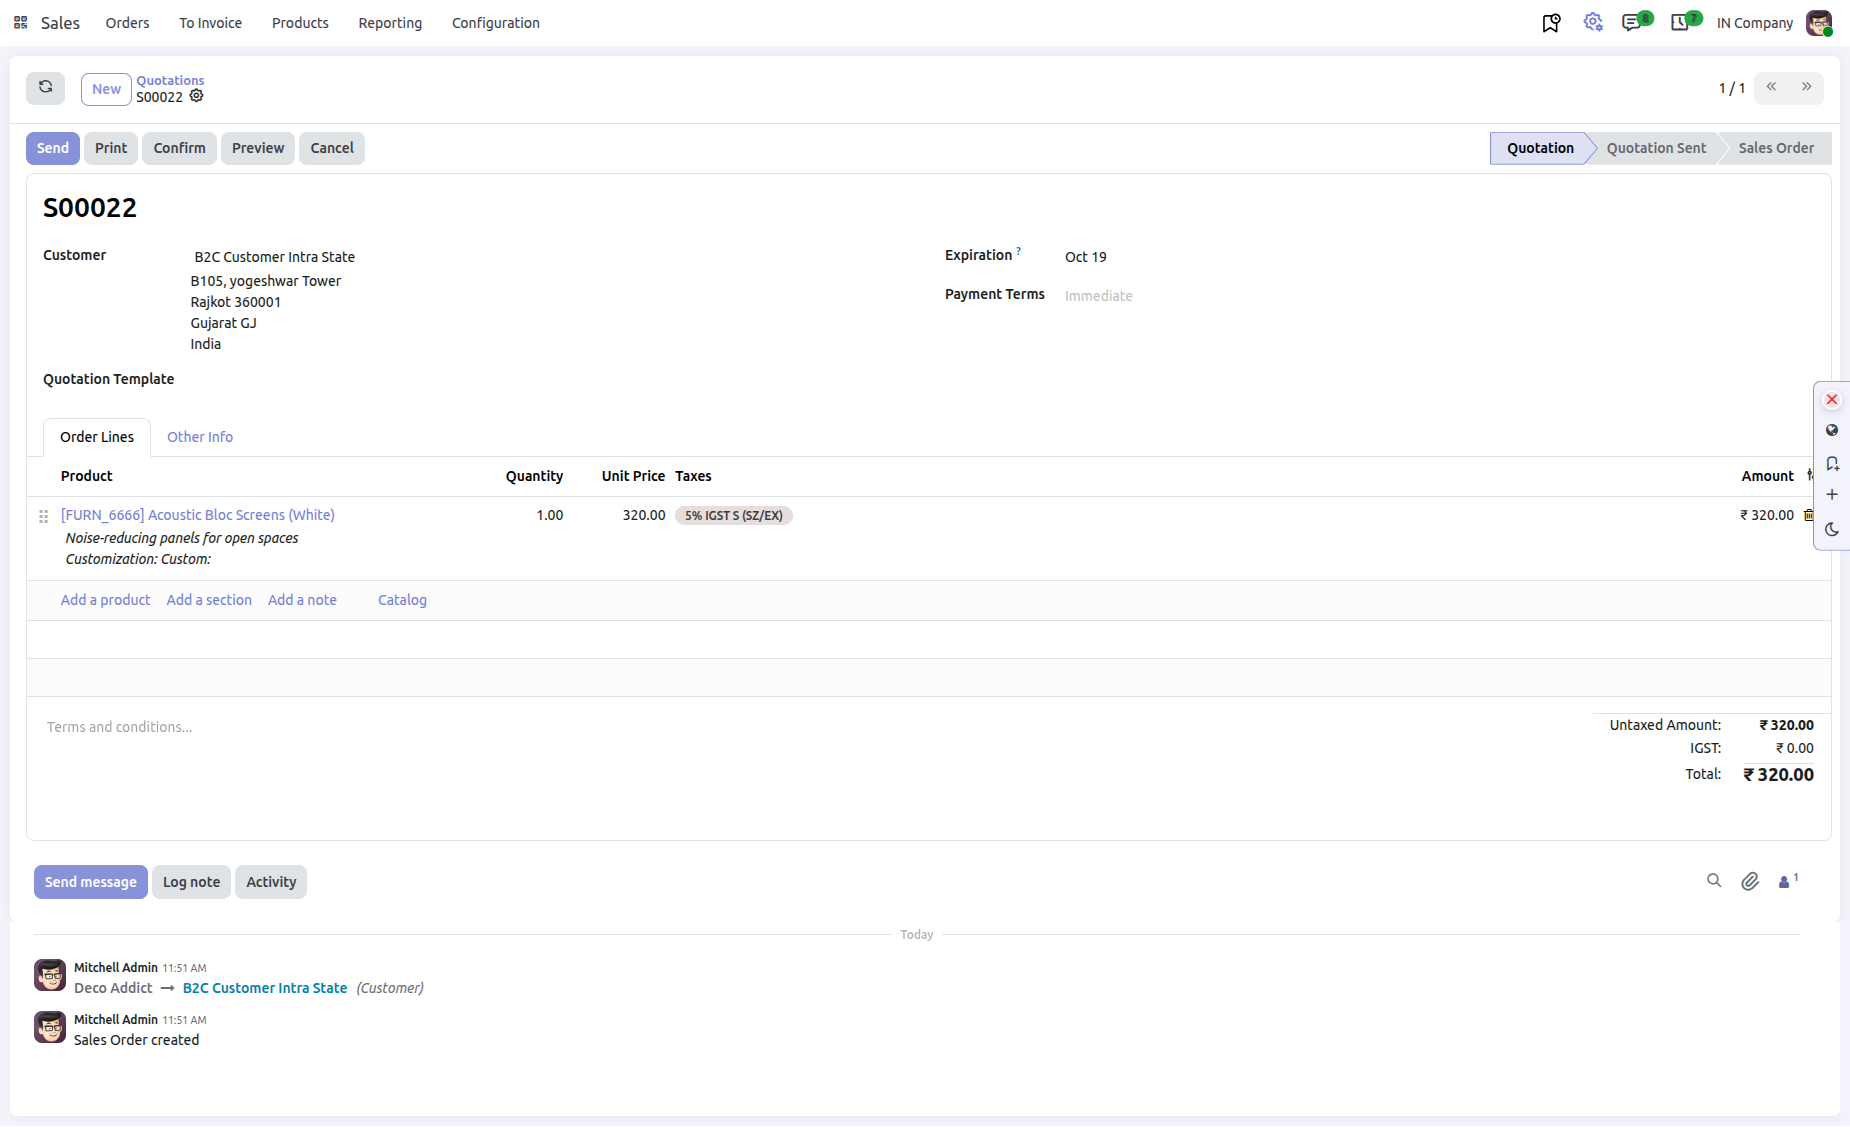Open the Catalog link
This screenshot has height=1127, width=1850.
402,600
